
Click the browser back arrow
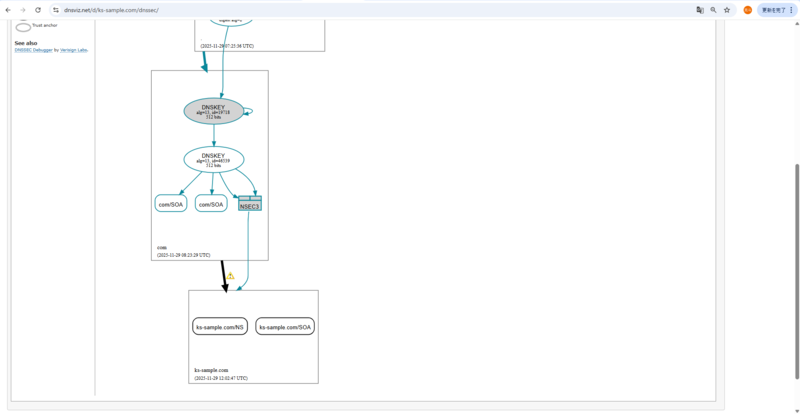pyautogui.click(x=8, y=10)
